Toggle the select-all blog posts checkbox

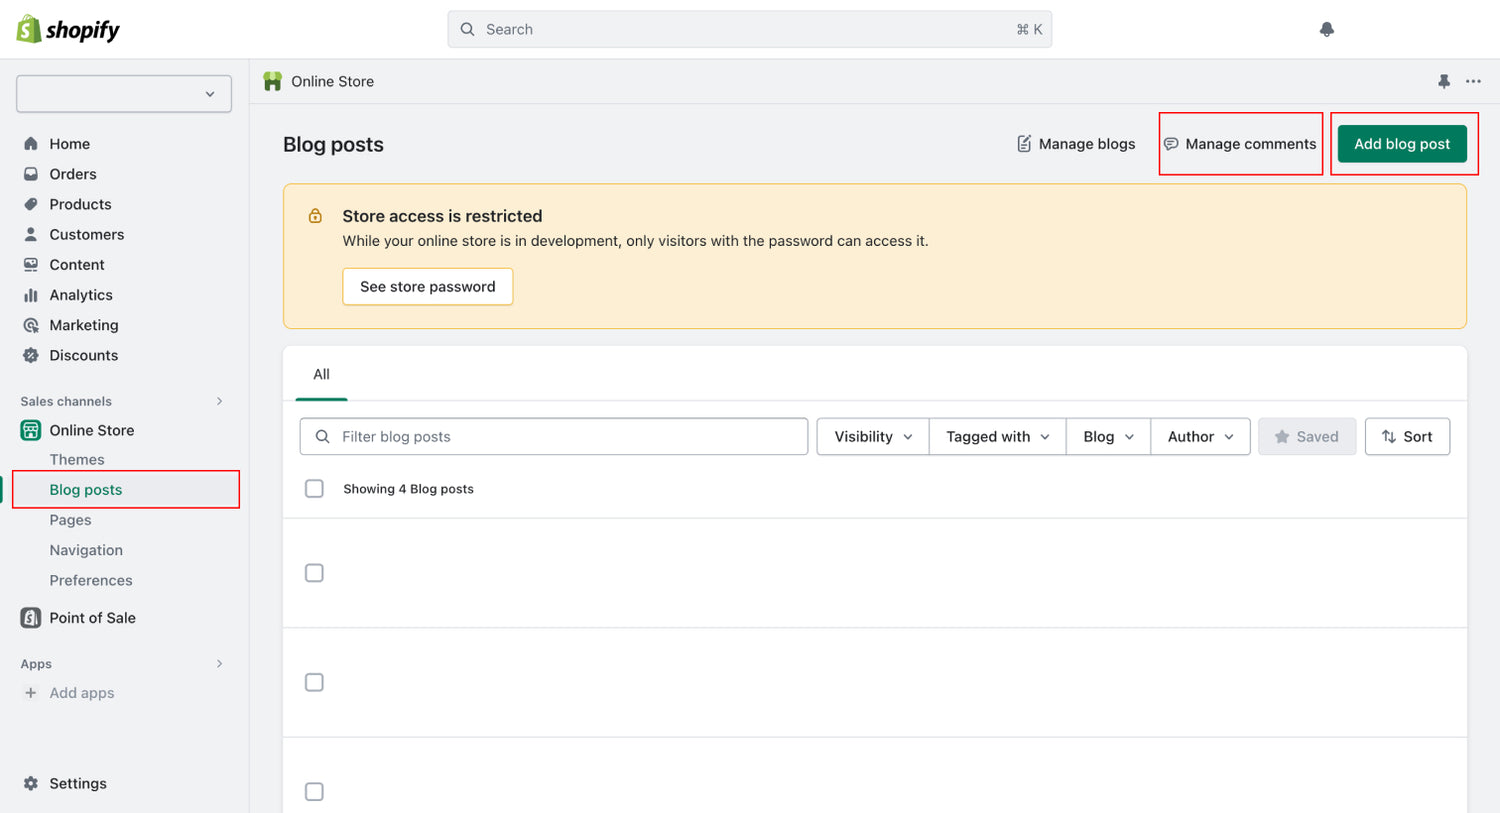(x=314, y=489)
